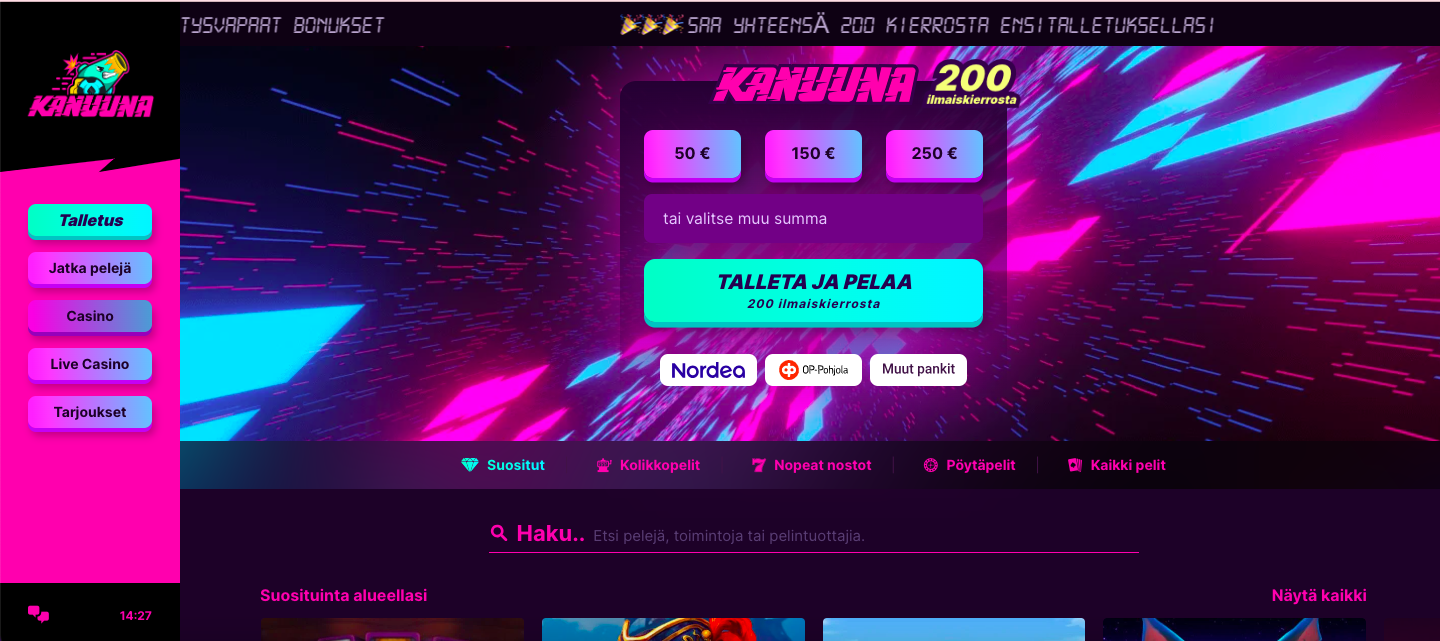Click the Nopeat nostot category icon
1440x641 pixels.
pos(758,465)
